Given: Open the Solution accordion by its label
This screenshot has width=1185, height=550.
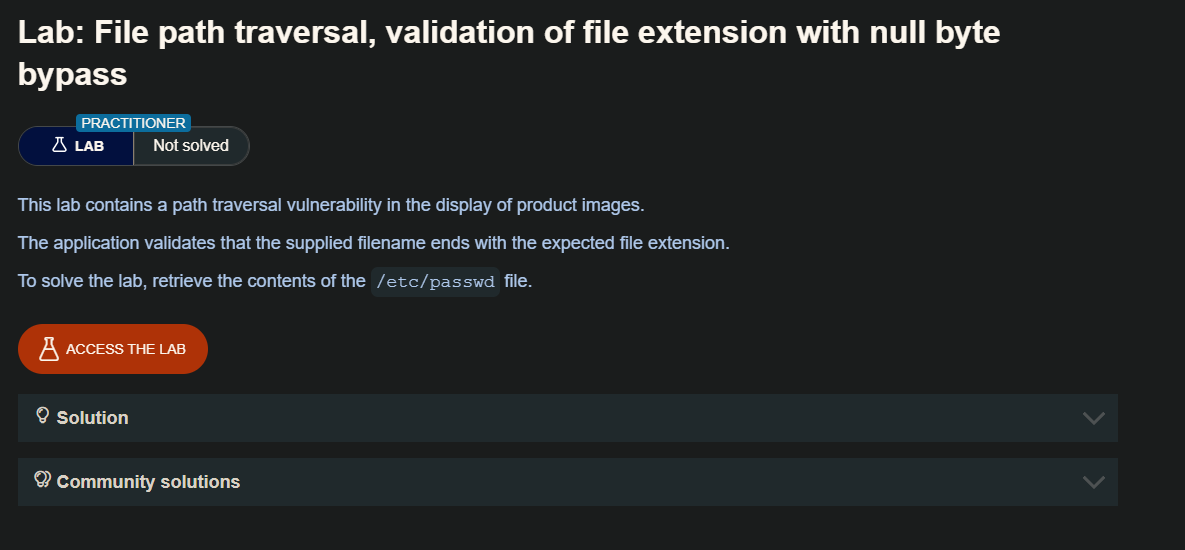Looking at the screenshot, I should coord(92,418).
